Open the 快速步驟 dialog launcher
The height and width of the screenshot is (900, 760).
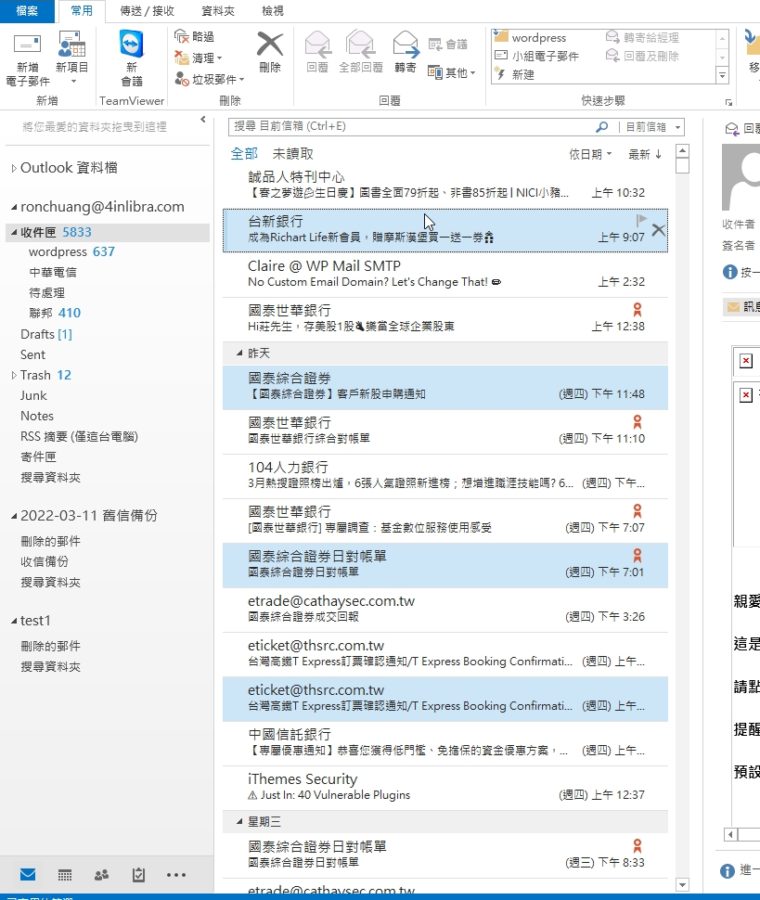click(728, 102)
